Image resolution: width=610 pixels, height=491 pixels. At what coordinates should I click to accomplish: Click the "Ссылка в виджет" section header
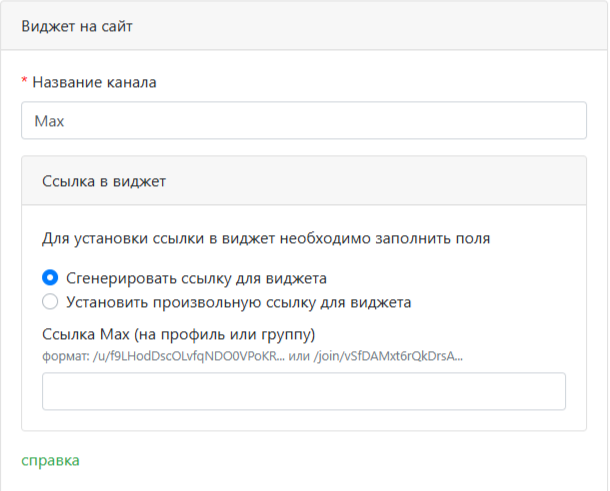point(104,181)
